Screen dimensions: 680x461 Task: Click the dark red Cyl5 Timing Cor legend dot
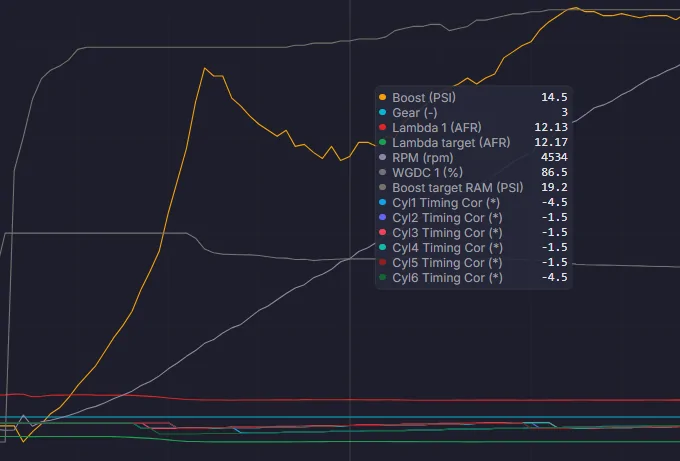click(x=382, y=262)
